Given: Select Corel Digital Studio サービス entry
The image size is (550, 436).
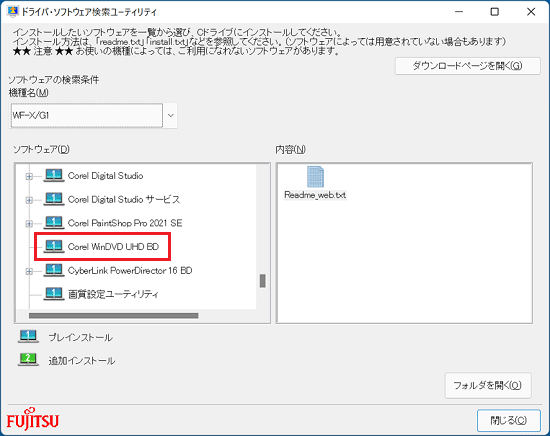Looking at the screenshot, I should coord(124,200).
